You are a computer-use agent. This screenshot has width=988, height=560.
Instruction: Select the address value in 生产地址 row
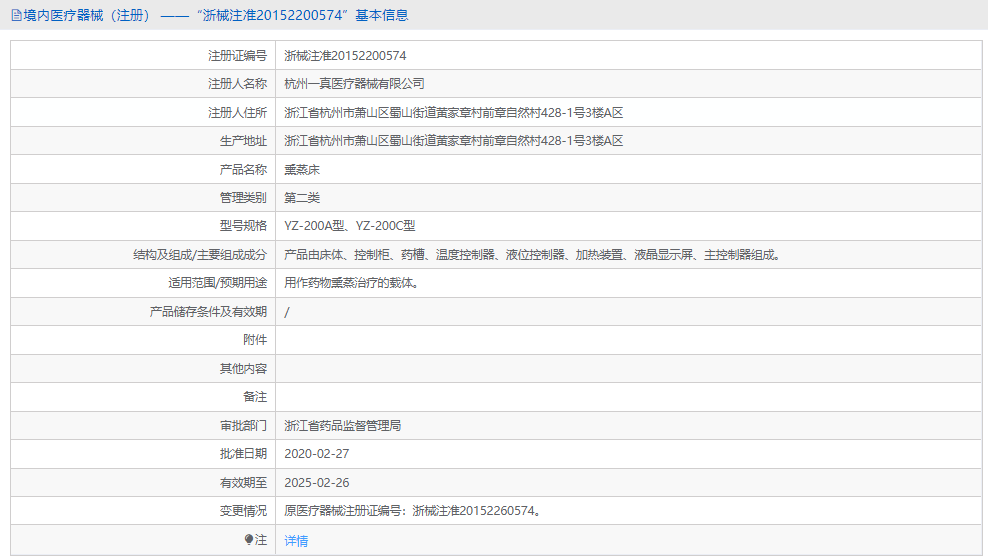click(454, 140)
